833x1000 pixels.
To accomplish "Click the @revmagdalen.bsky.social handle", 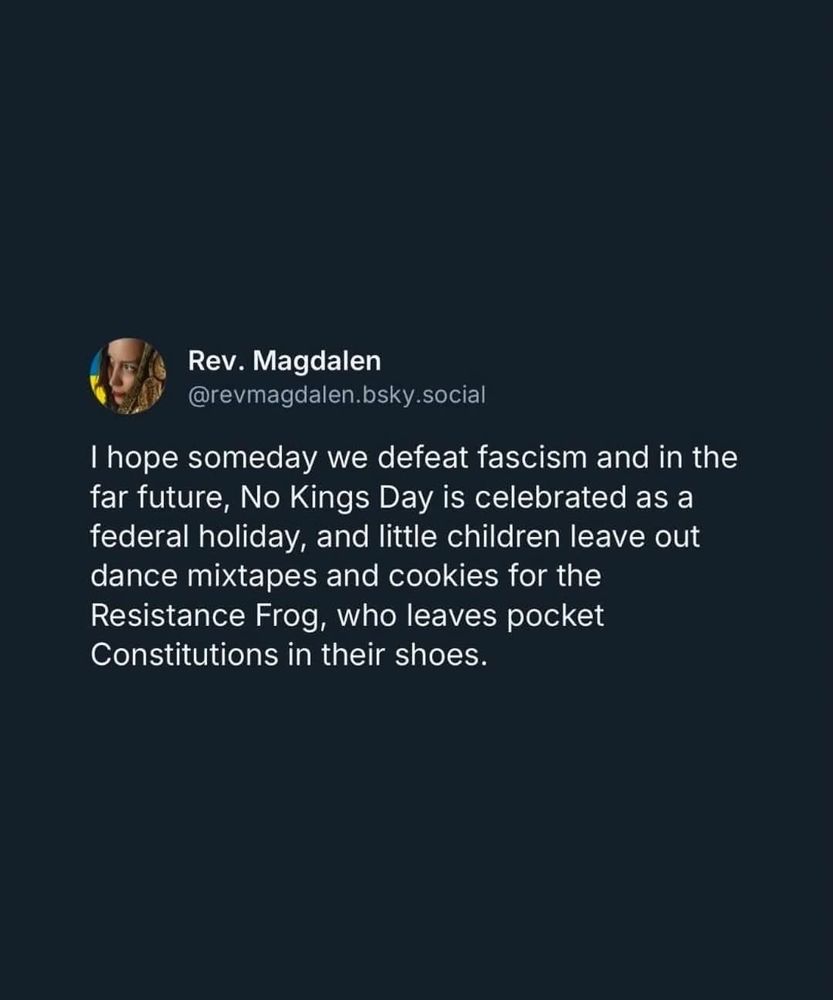I will pos(336,395).
